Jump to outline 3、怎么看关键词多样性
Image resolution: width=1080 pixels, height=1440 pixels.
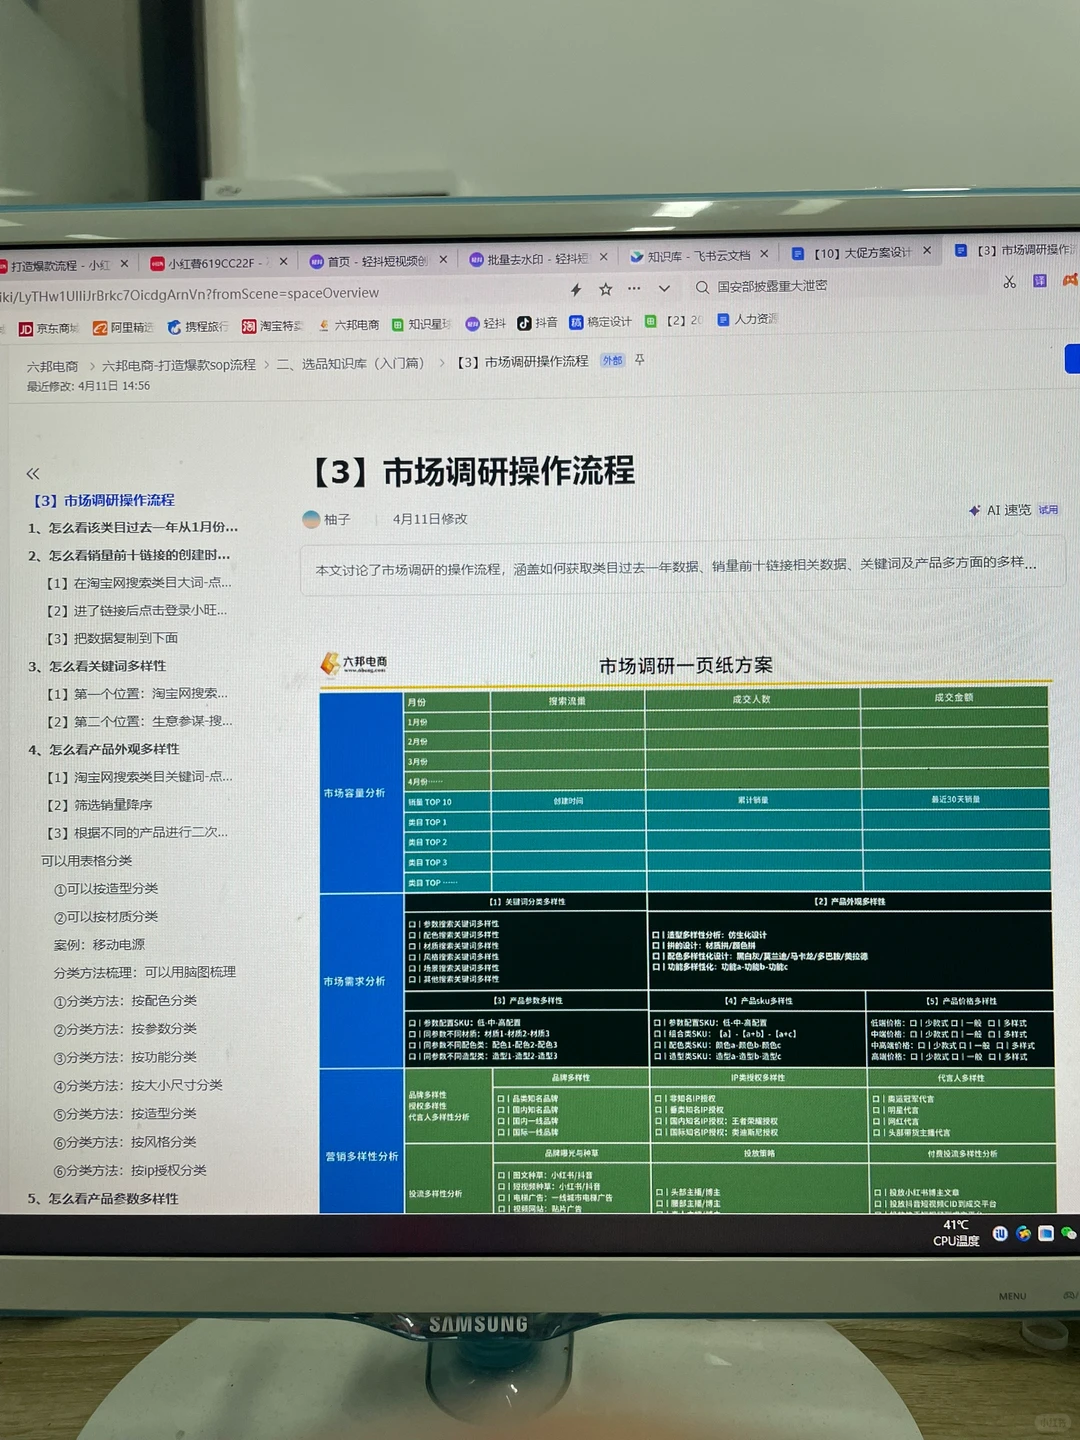97,666
